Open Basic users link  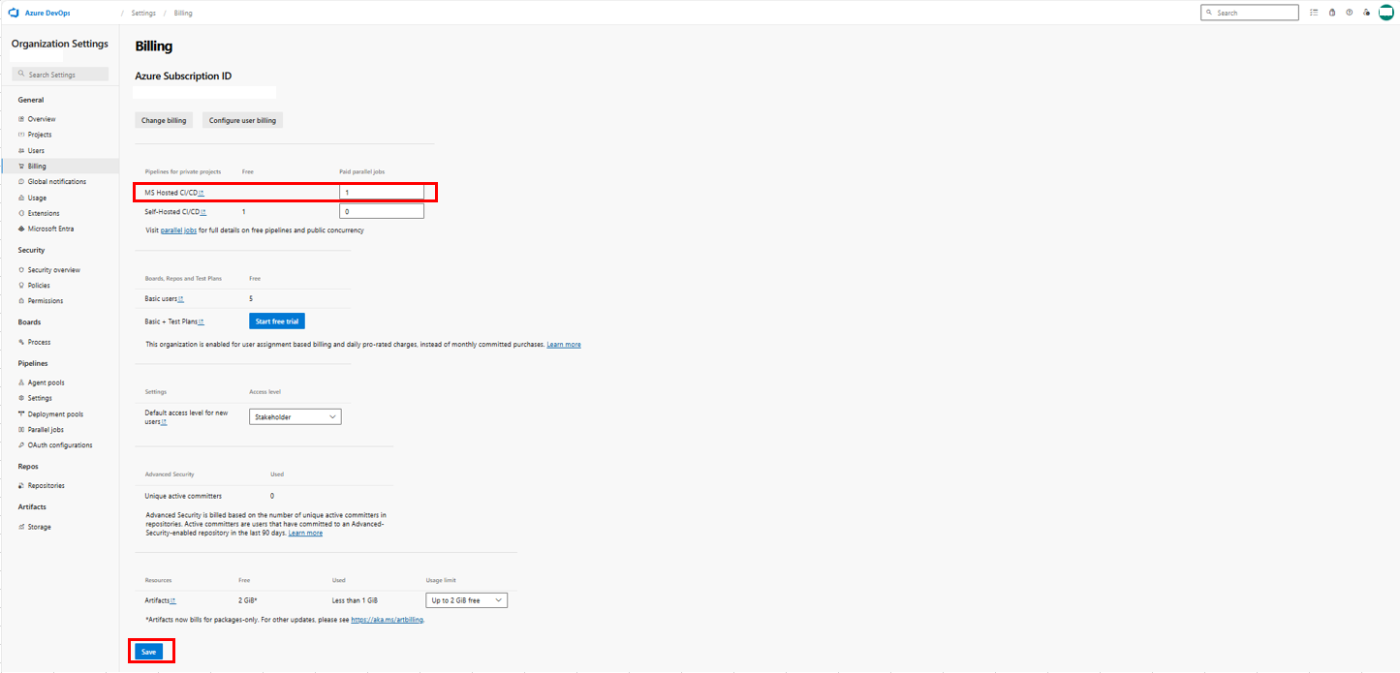180,298
